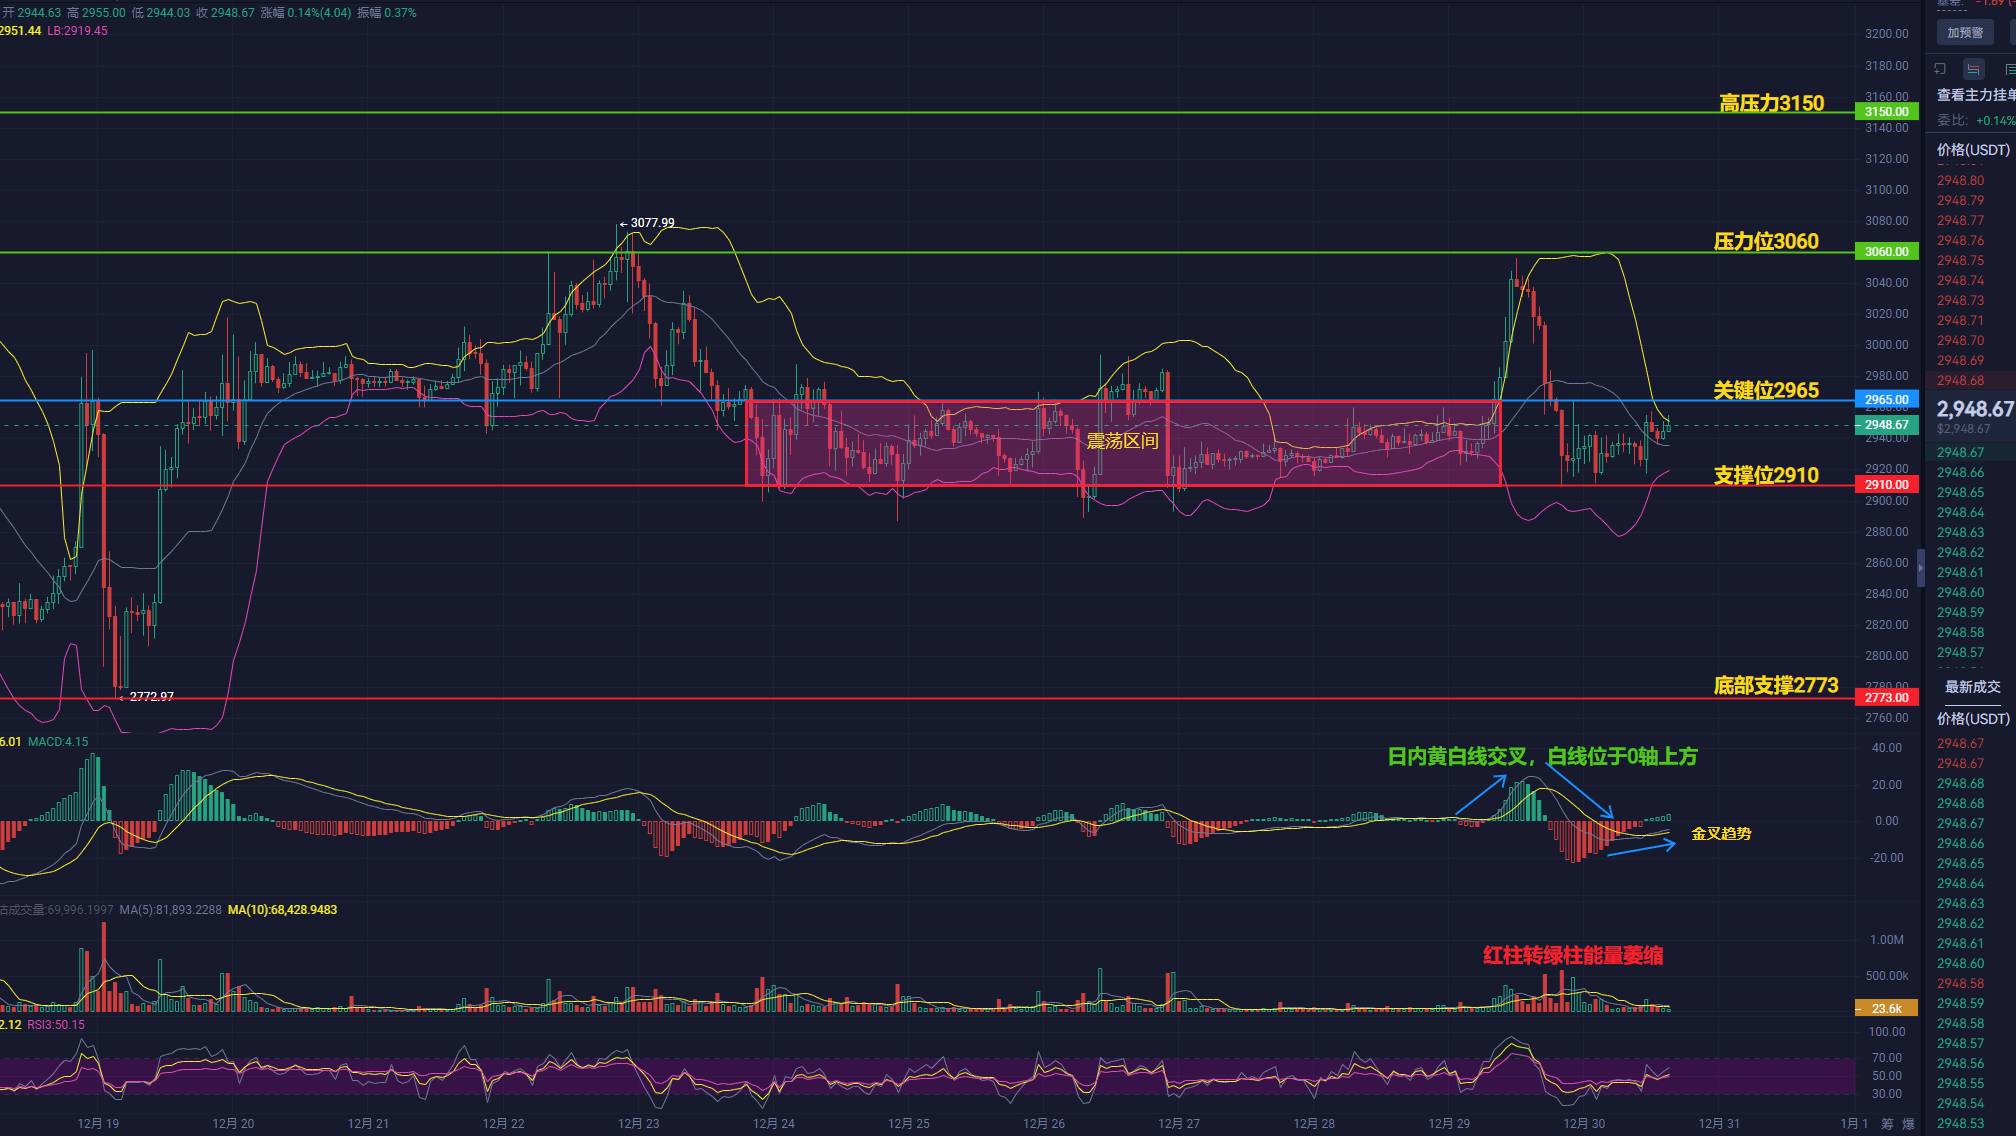The width and height of the screenshot is (2016, 1136).
Task: Click the large 2,948.67 last price
Action: 1974,409
